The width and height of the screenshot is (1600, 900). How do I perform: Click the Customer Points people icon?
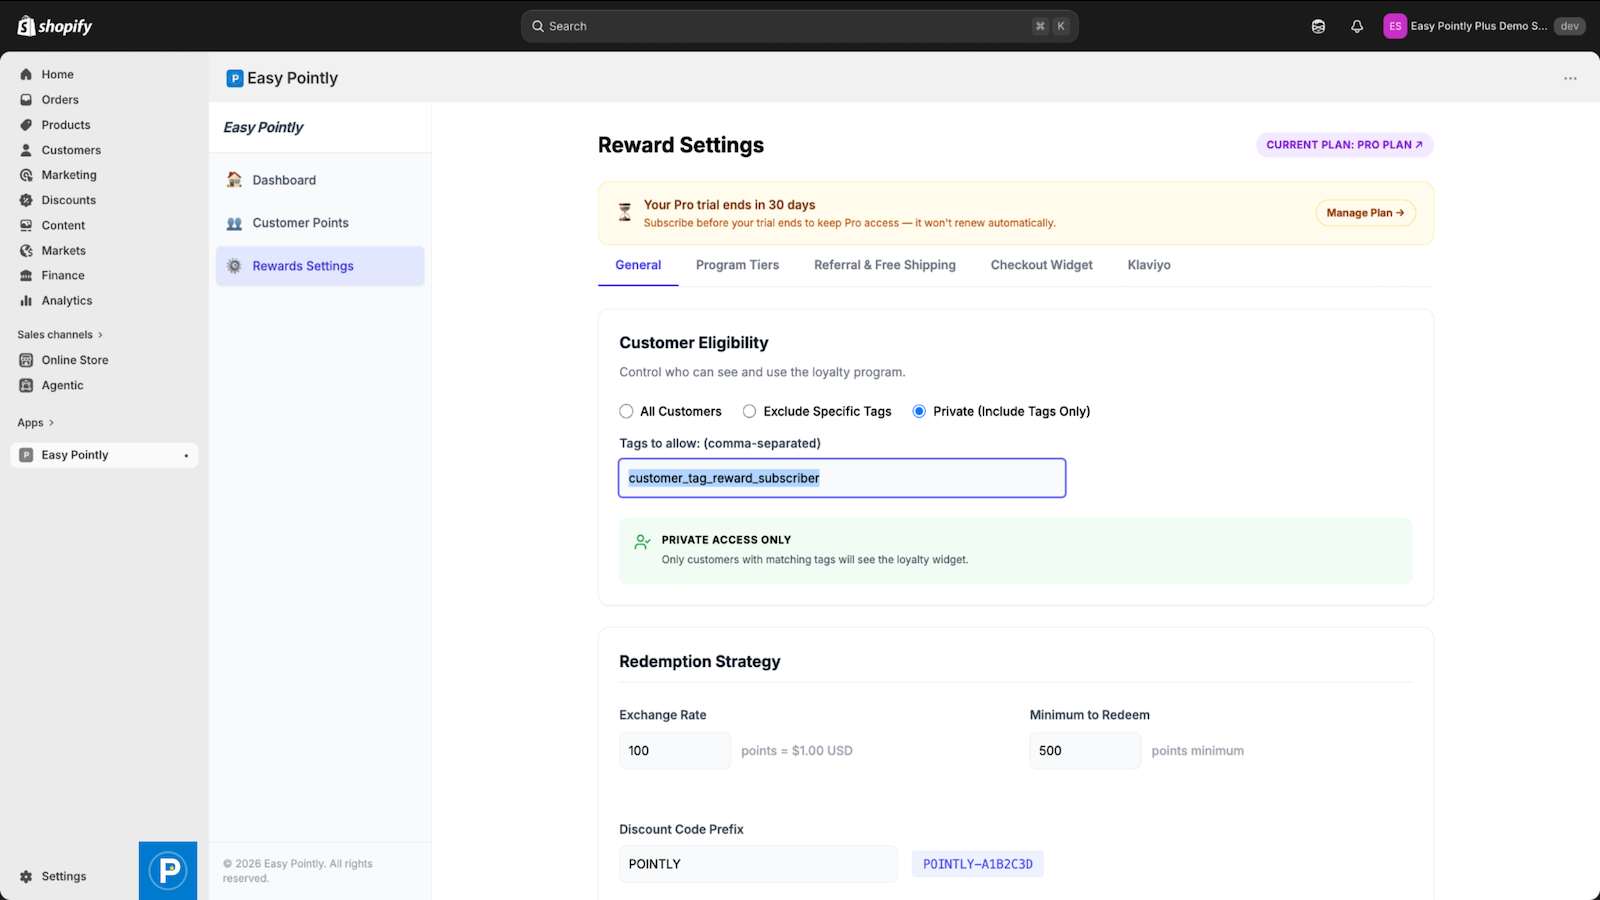click(x=234, y=223)
